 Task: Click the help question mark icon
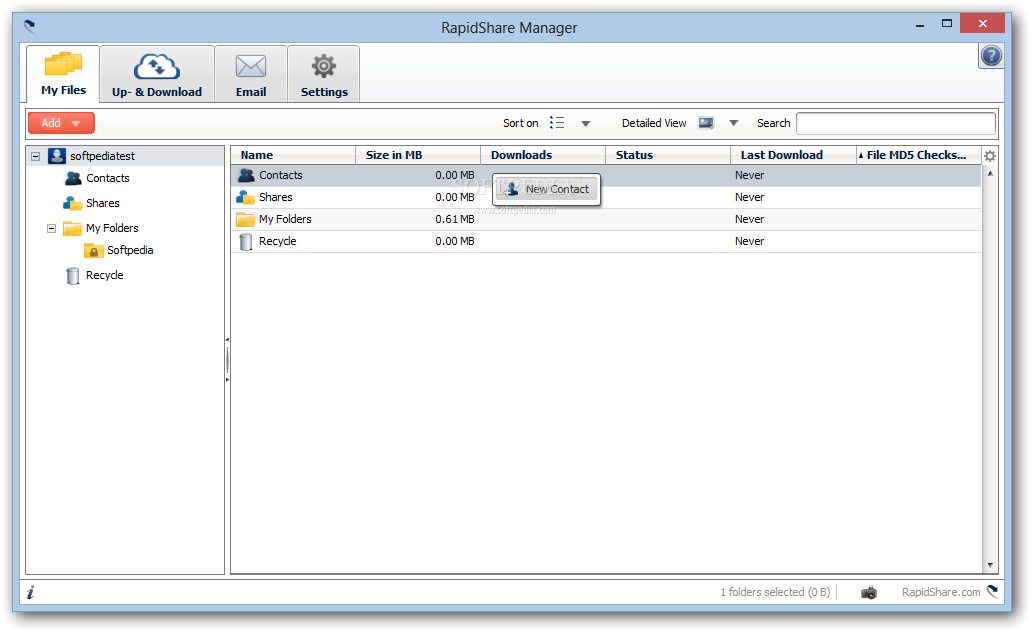[991, 56]
